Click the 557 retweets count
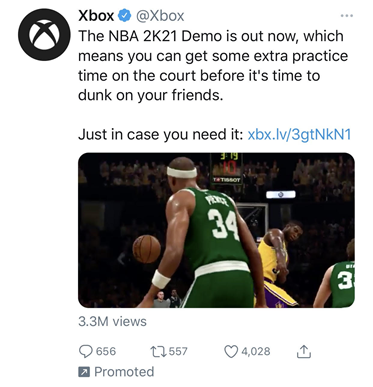373x387 pixels. point(178,351)
